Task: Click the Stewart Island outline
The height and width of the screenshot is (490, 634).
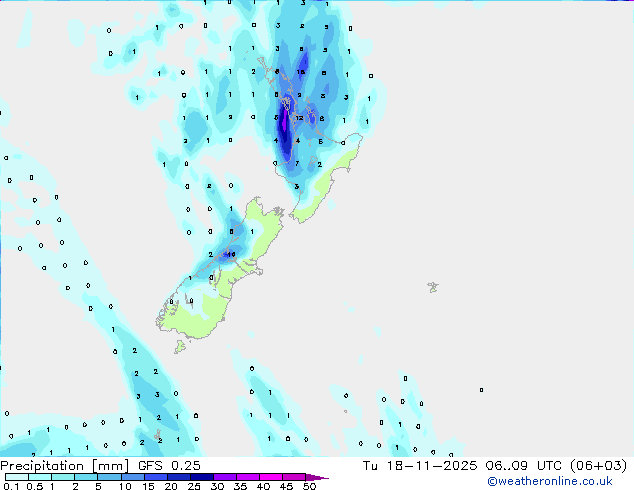Action: [x=180, y=346]
